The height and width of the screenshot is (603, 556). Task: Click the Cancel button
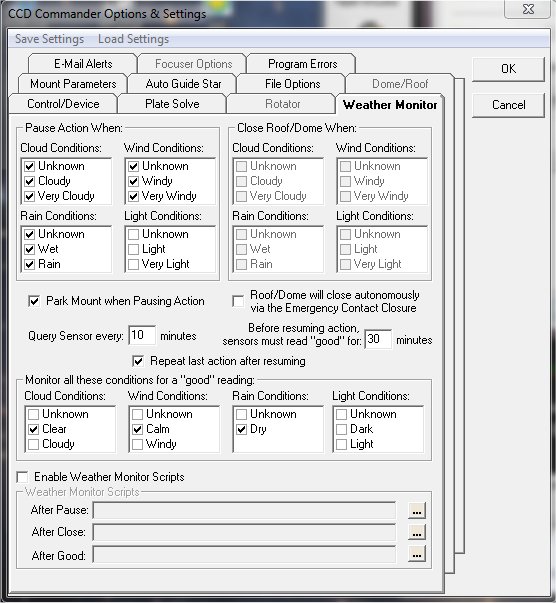click(508, 105)
